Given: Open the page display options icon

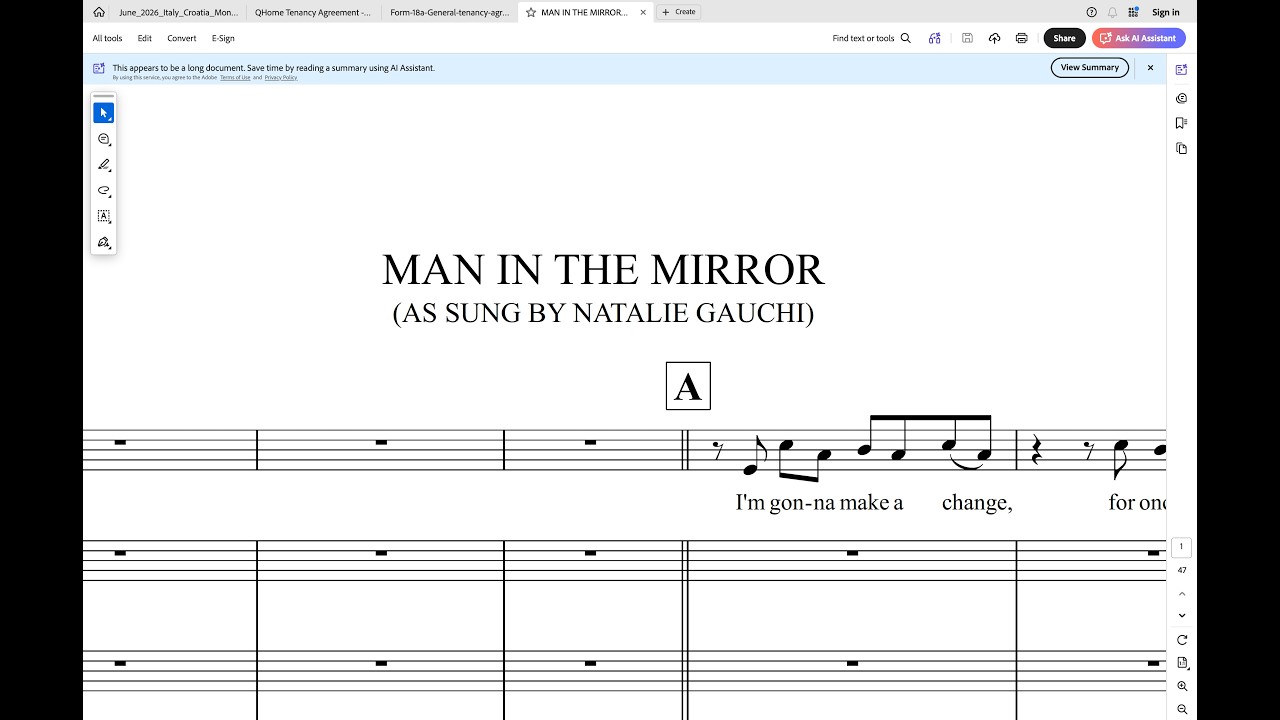Looking at the screenshot, I should [1182, 663].
